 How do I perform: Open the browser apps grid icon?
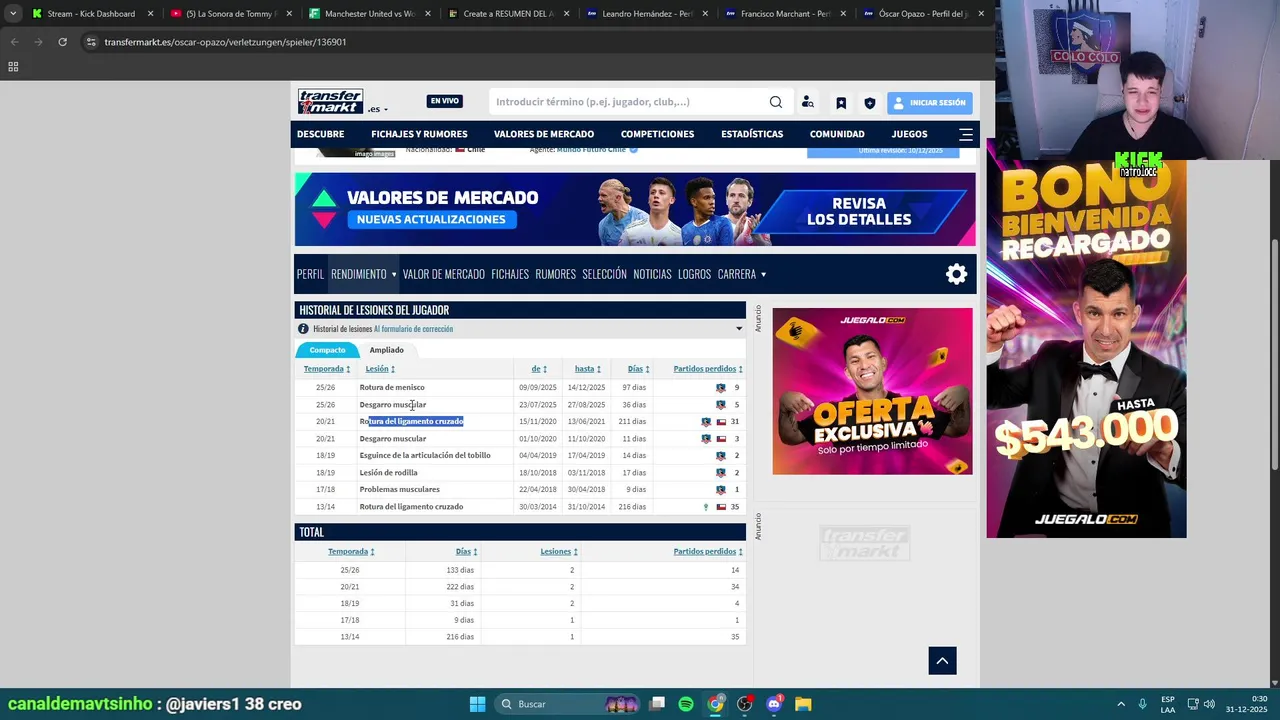click(13, 67)
